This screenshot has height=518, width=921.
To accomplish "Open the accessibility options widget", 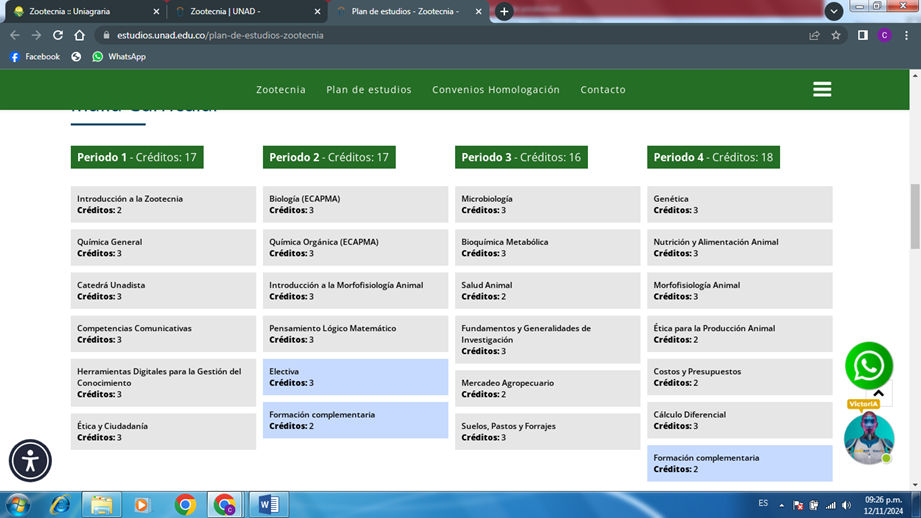I will (30, 461).
